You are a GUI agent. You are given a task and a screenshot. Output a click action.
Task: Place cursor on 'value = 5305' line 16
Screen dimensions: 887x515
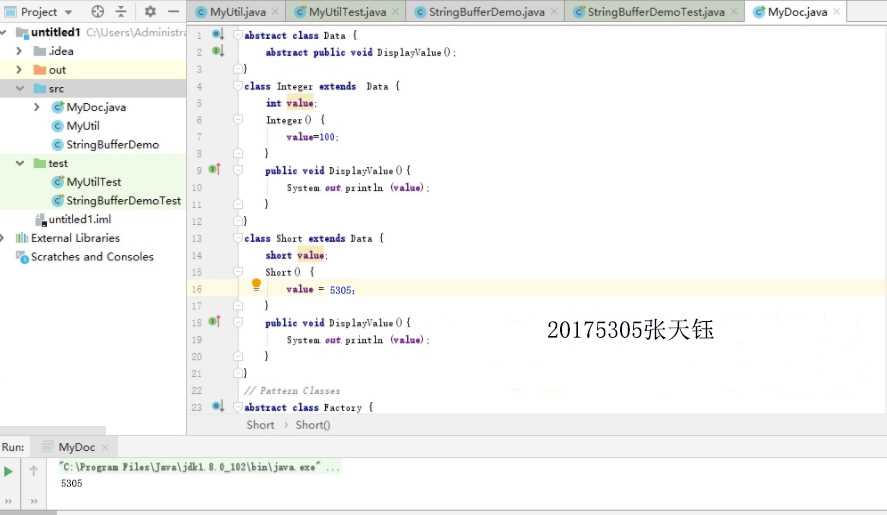(321, 289)
